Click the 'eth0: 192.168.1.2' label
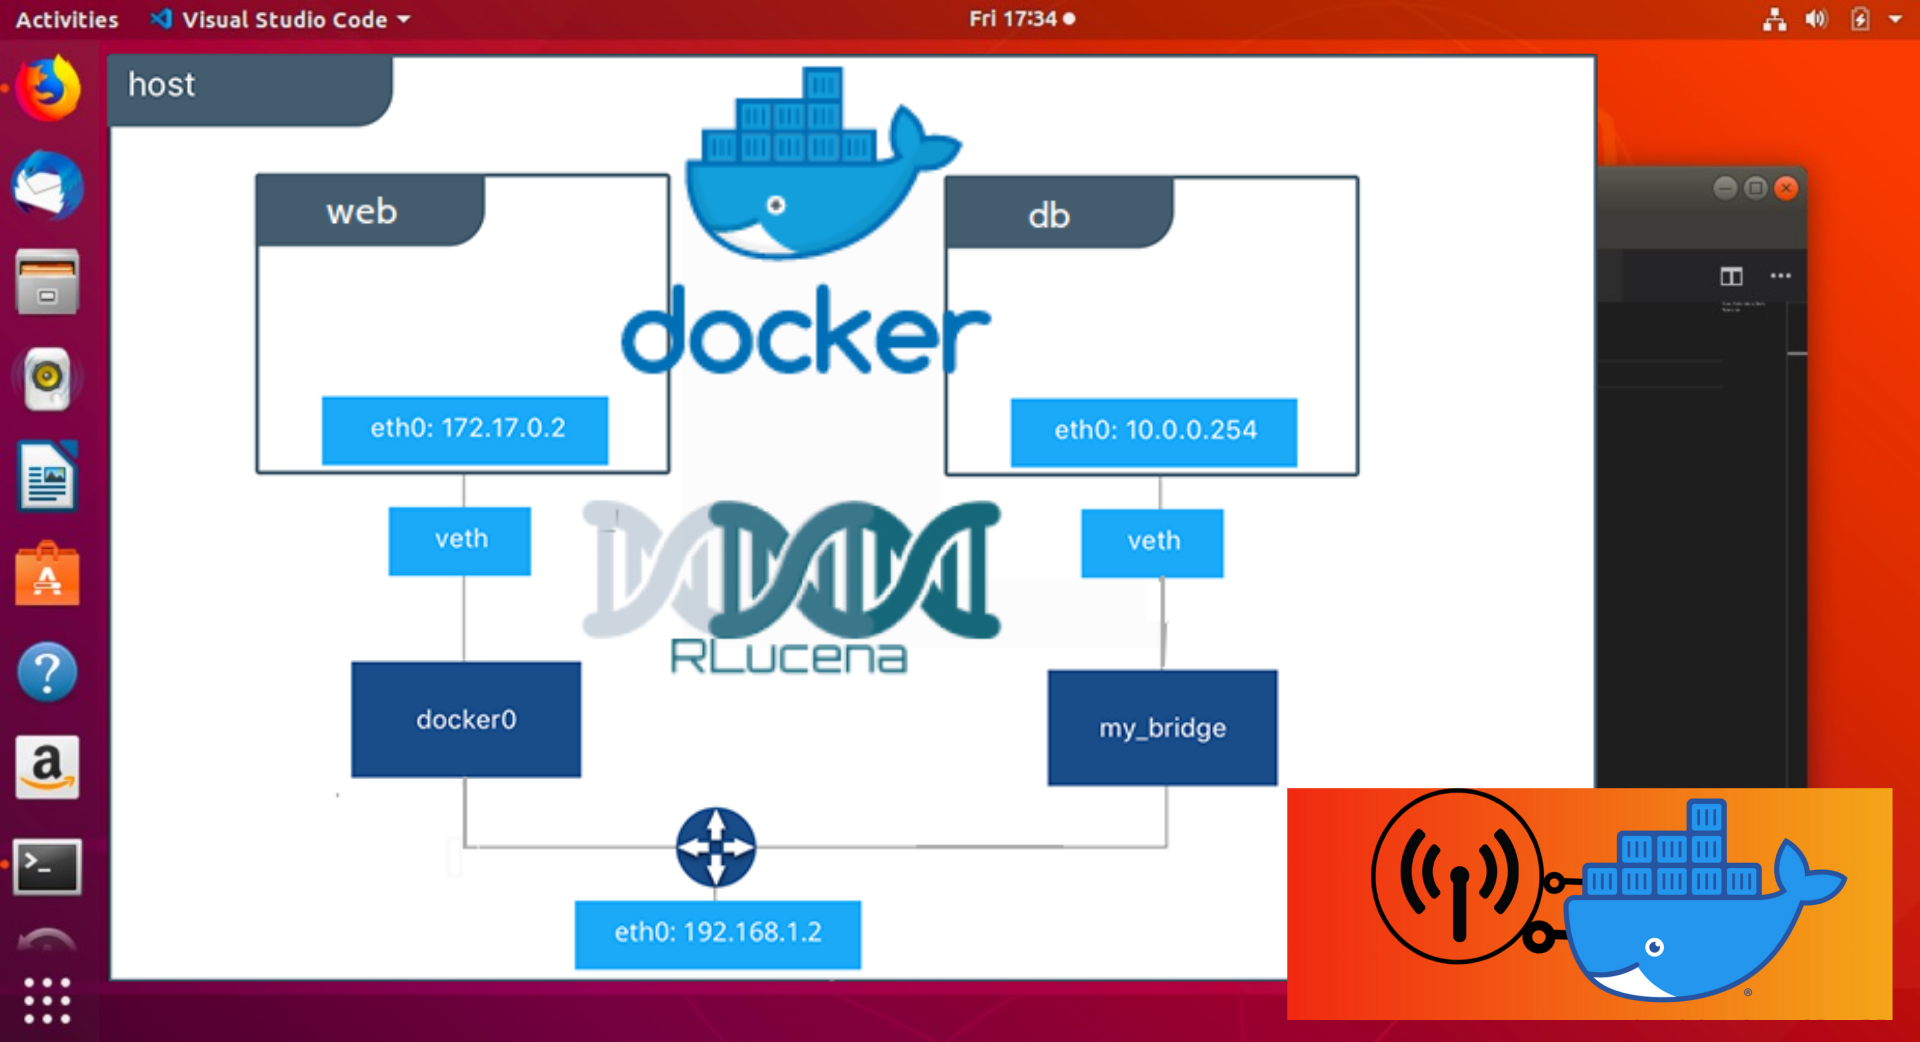 718,934
